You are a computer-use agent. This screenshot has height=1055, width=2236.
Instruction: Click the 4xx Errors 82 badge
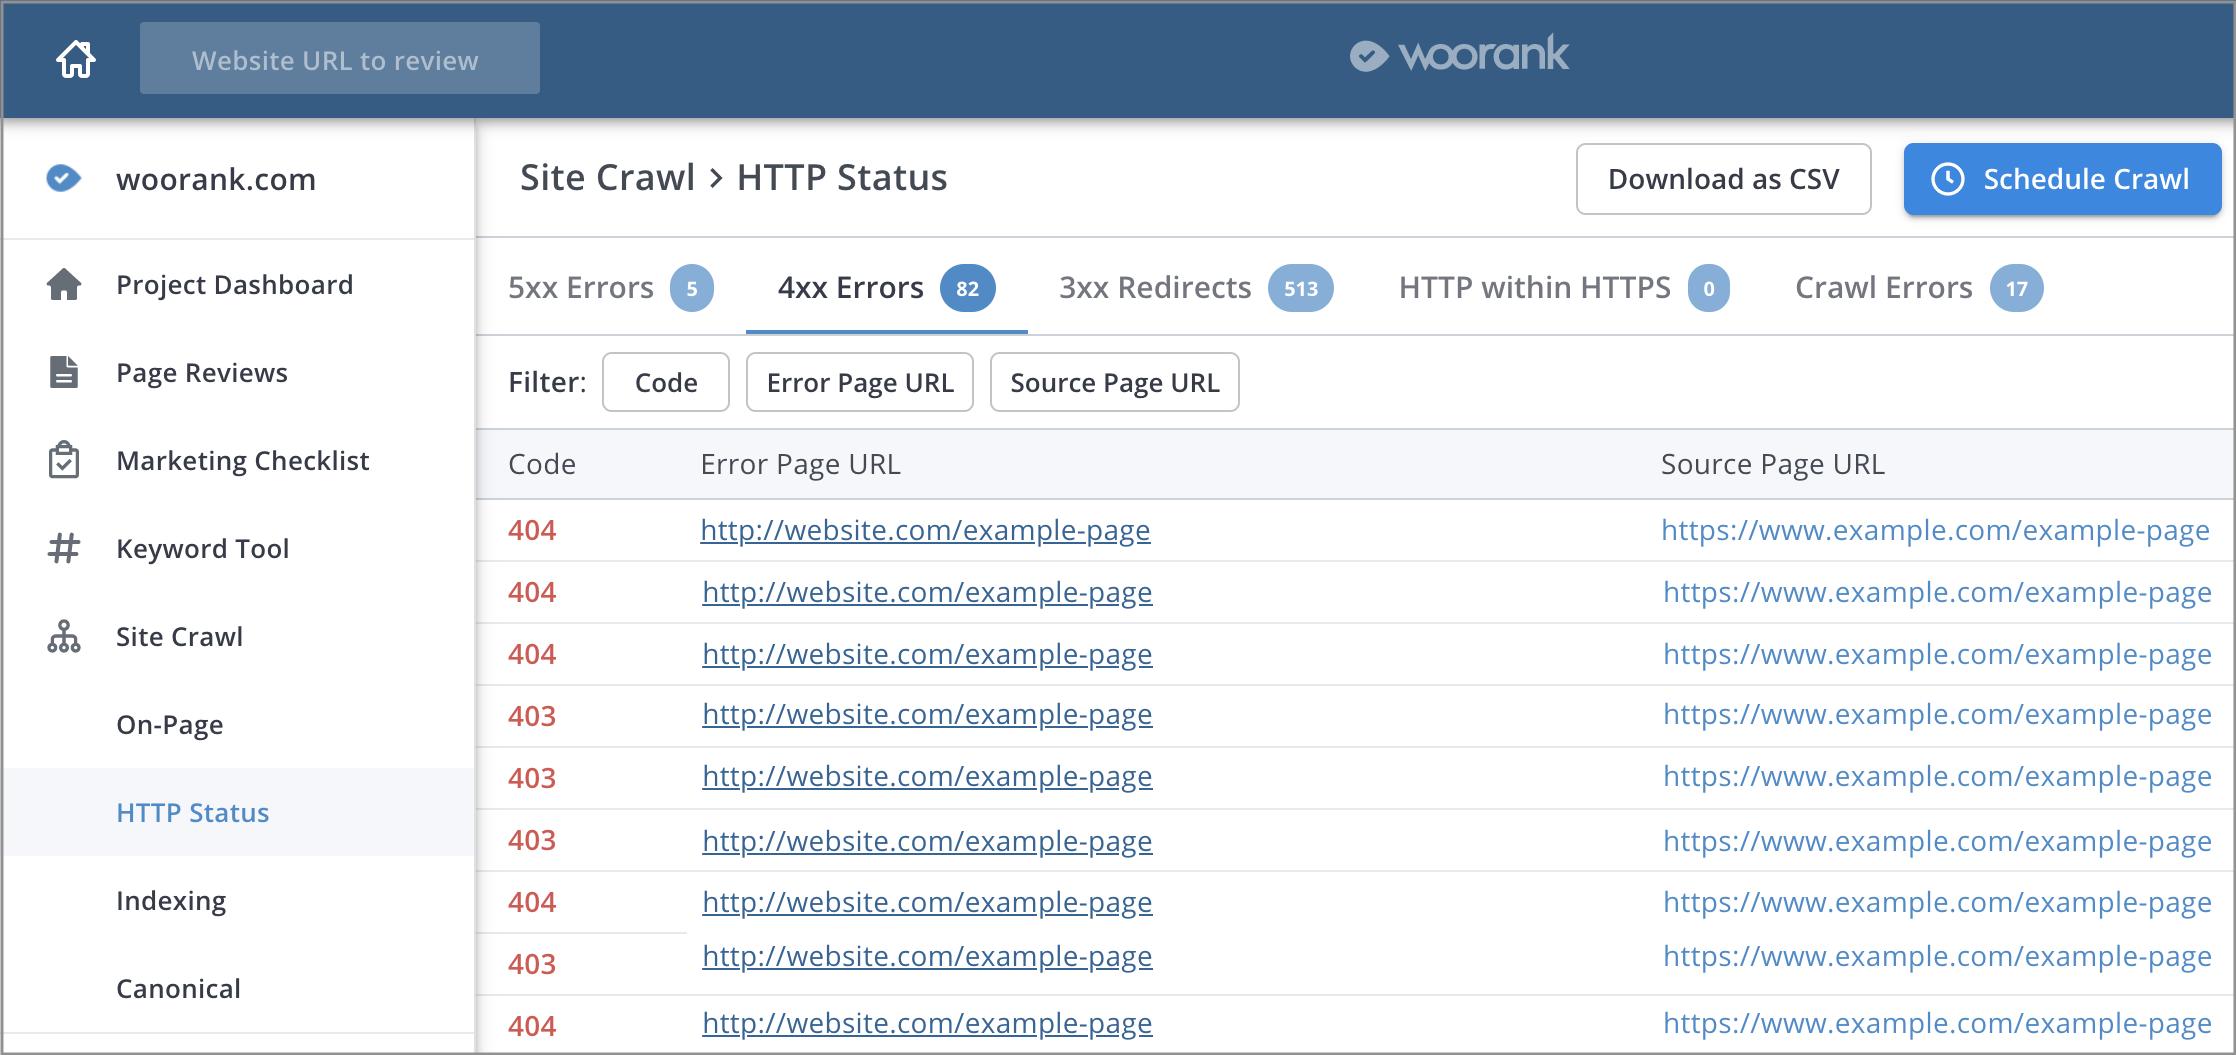967,289
